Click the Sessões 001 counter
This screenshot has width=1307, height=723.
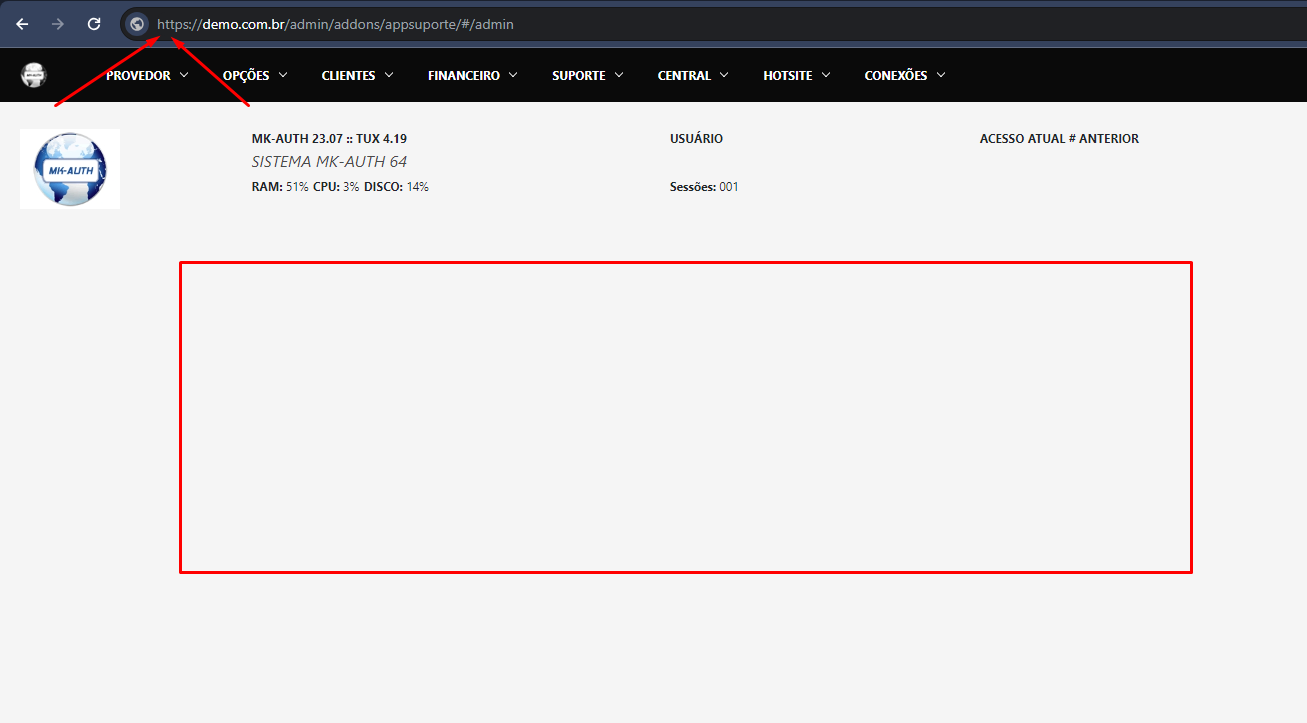pos(704,187)
